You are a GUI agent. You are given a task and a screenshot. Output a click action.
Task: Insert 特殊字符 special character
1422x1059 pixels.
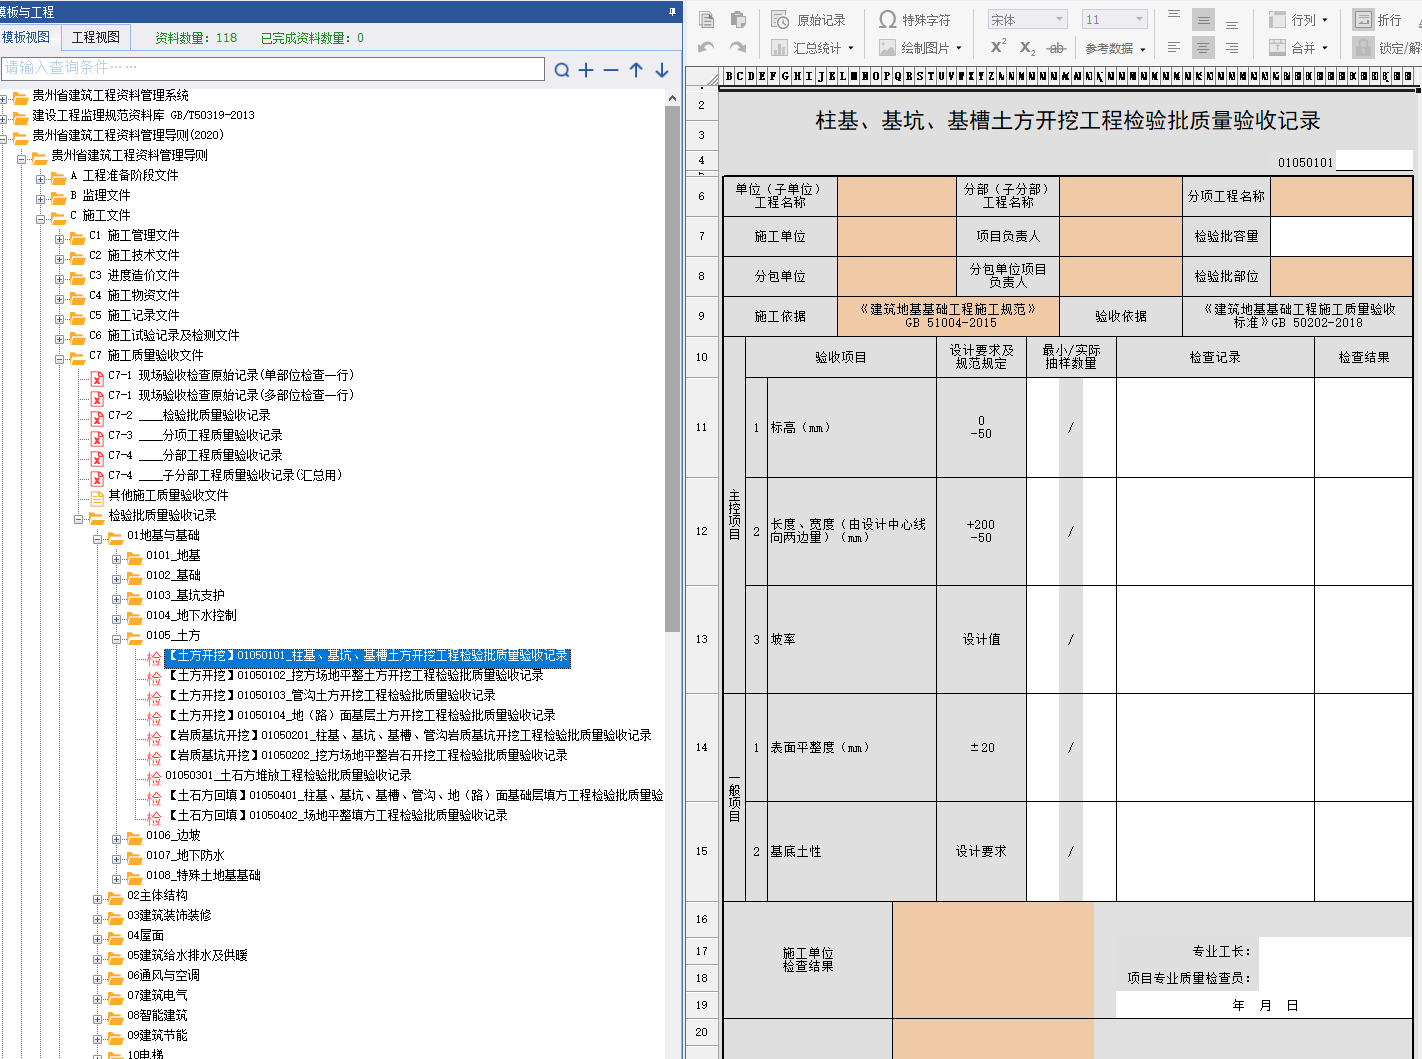click(x=914, y=20)
